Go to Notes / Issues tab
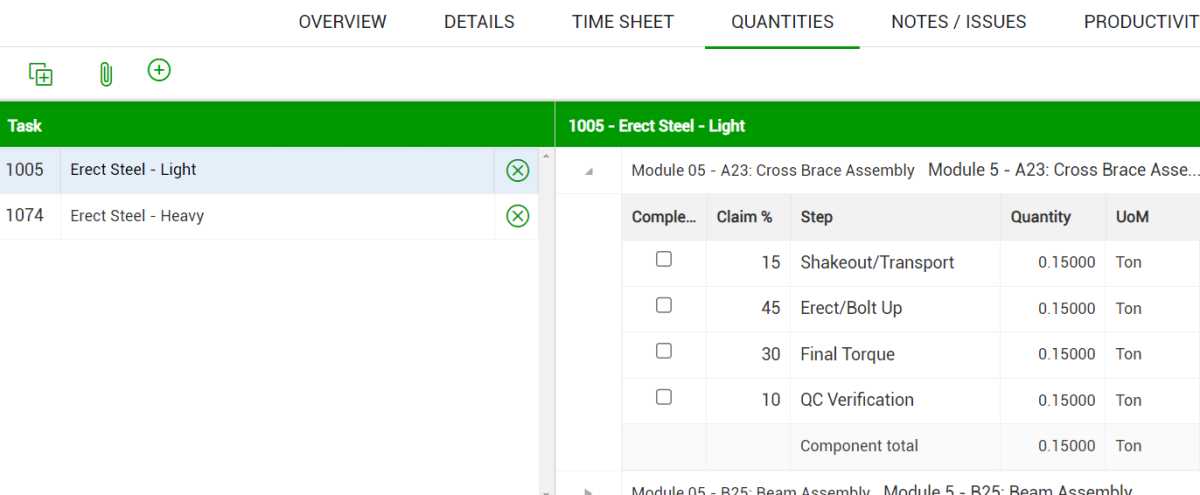The width and height of the screenshot is (1200, 495). [x=958, y=22]
